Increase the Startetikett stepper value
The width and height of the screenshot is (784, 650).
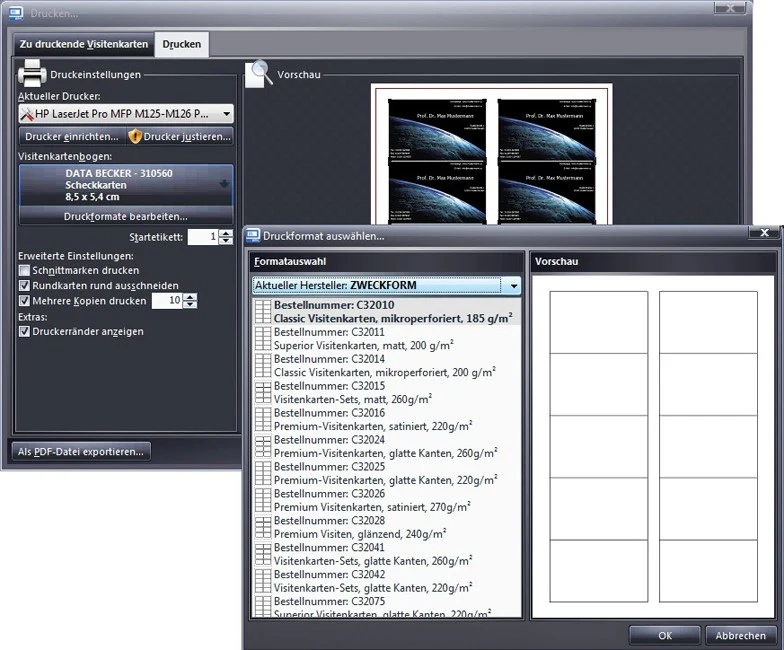coord(226,234)
